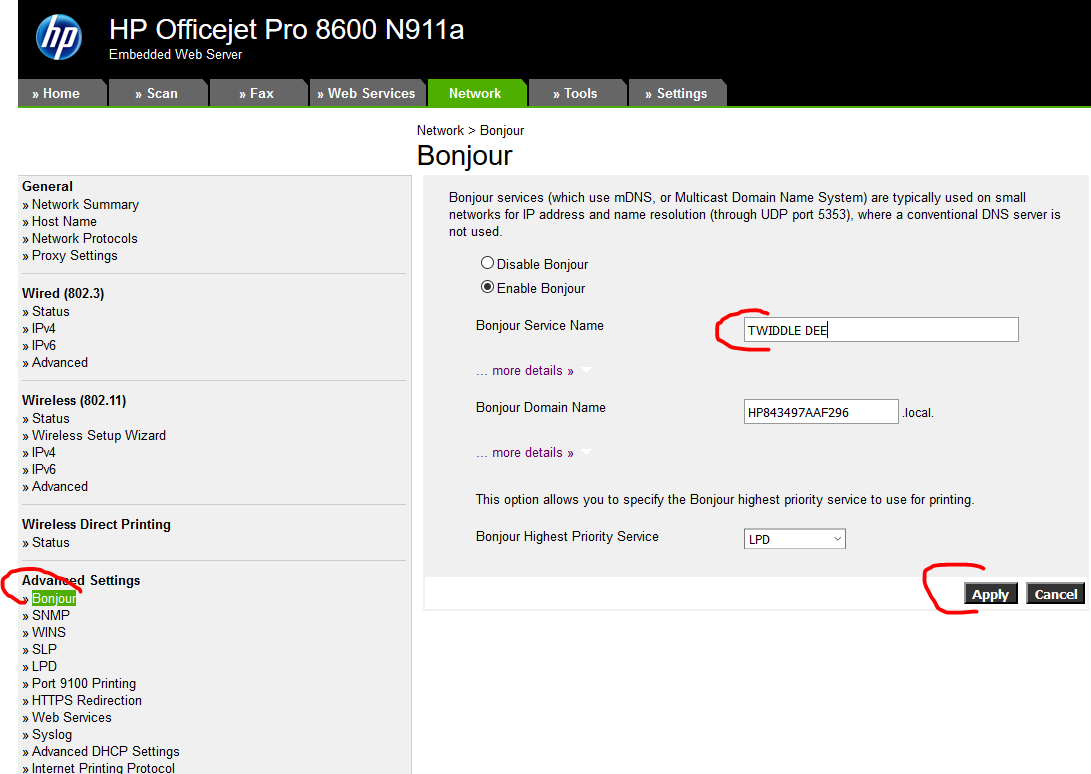Click the Bonjour Domain Name field
The width and height of the screenshot is (1091, 774).
[x=821, y=412]
